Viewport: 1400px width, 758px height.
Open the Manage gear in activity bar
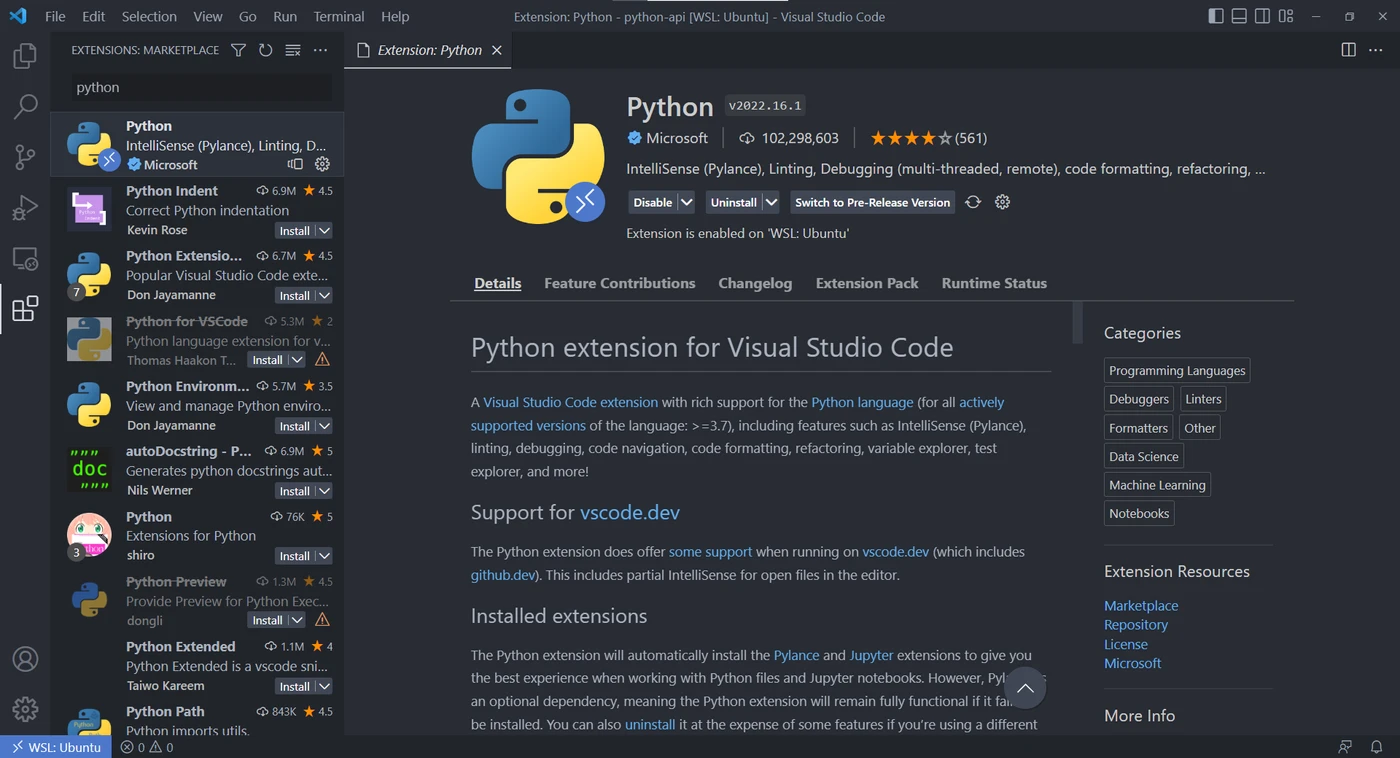point(25,709)
